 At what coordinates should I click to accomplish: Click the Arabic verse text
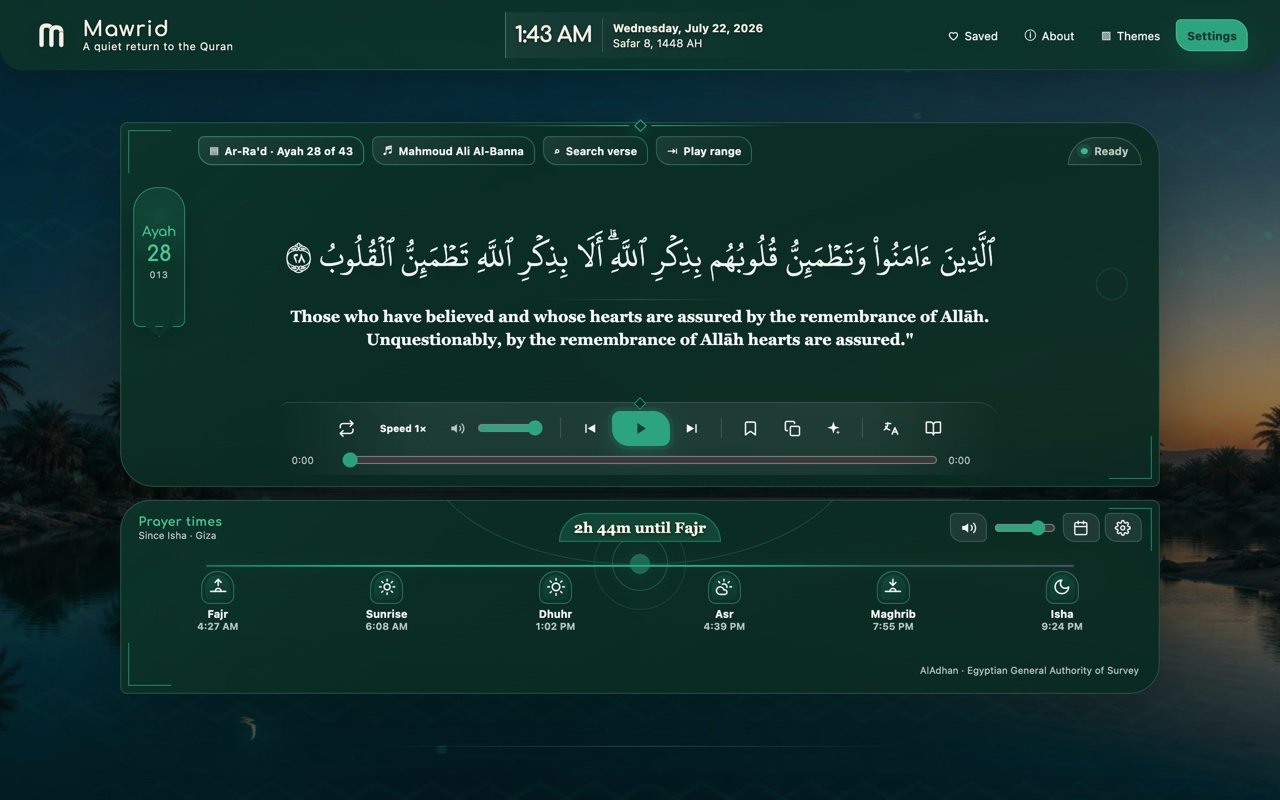640,254
